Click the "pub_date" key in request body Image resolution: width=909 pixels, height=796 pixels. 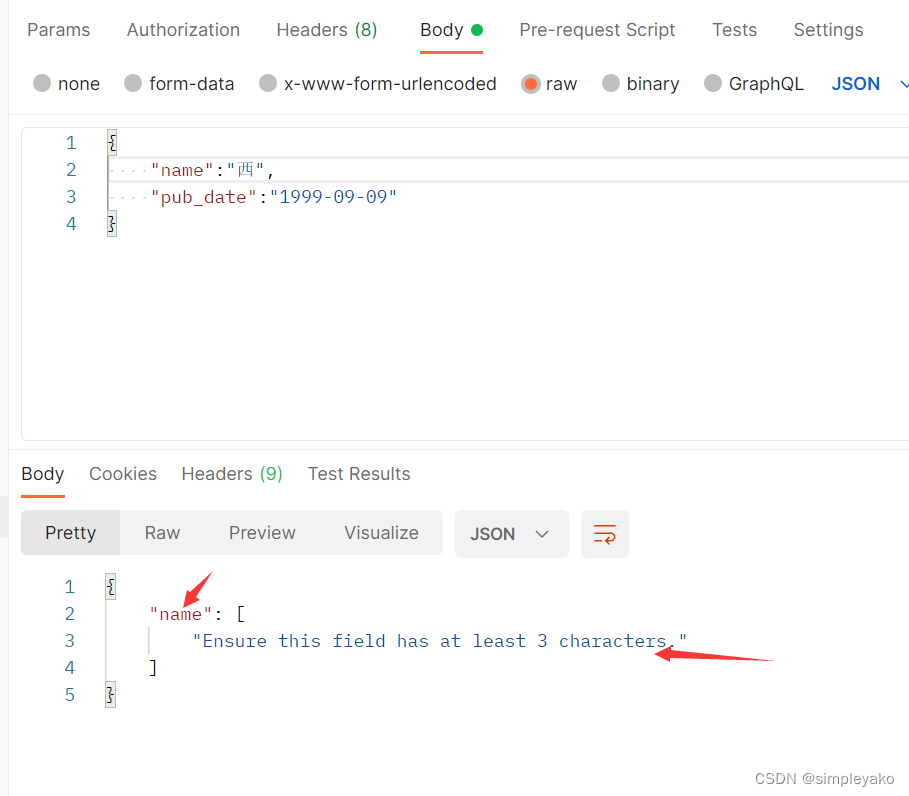(203, 197)
